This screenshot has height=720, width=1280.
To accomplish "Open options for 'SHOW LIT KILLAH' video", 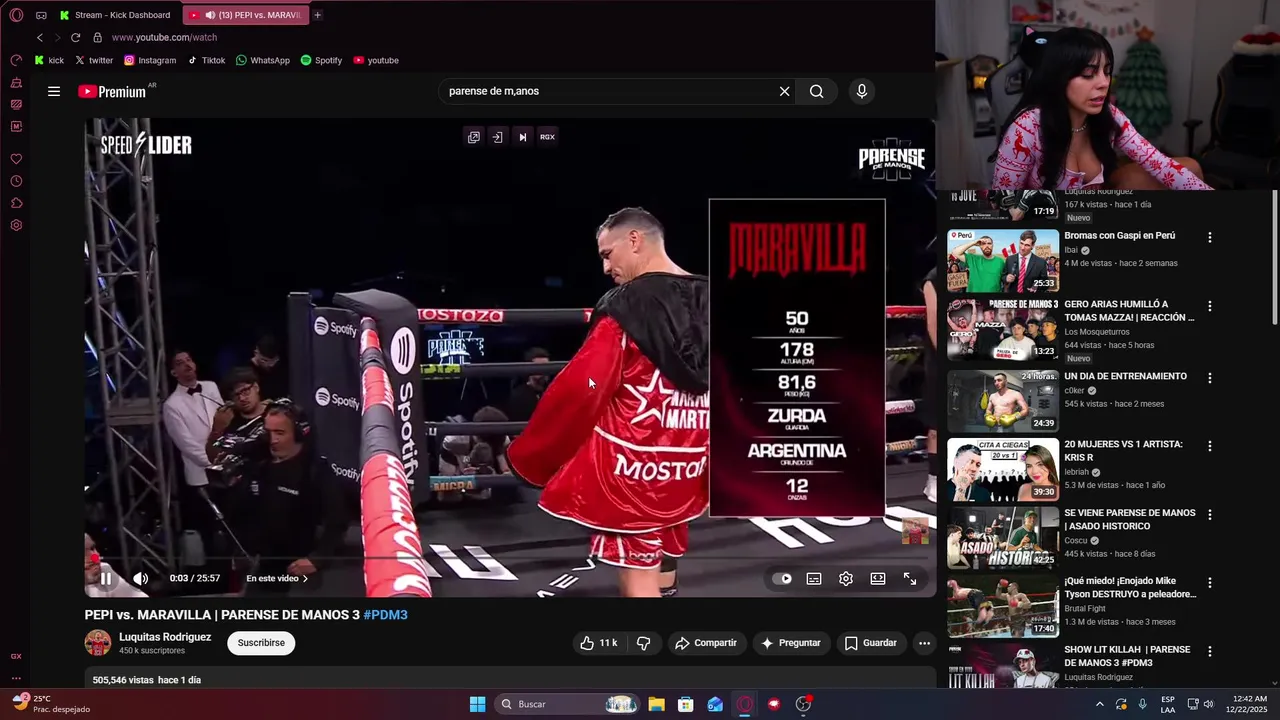I will point(1210,651).
